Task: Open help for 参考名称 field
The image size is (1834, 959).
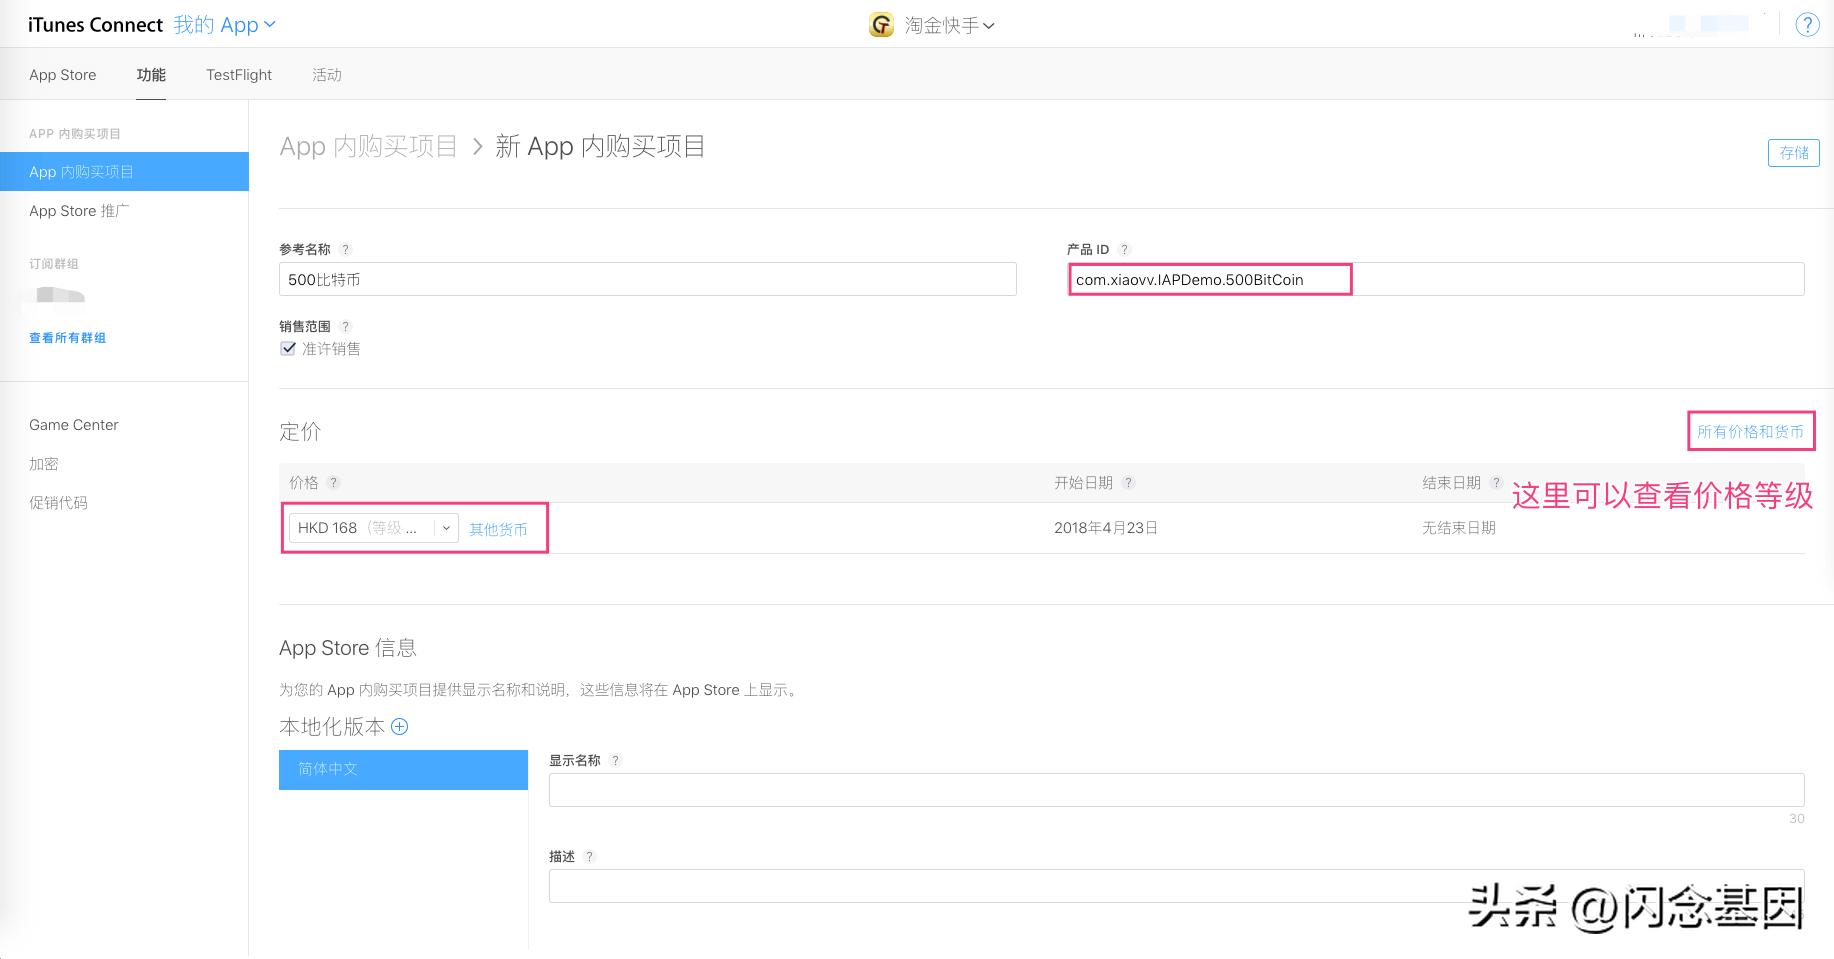Action: [x=346, y=249]
